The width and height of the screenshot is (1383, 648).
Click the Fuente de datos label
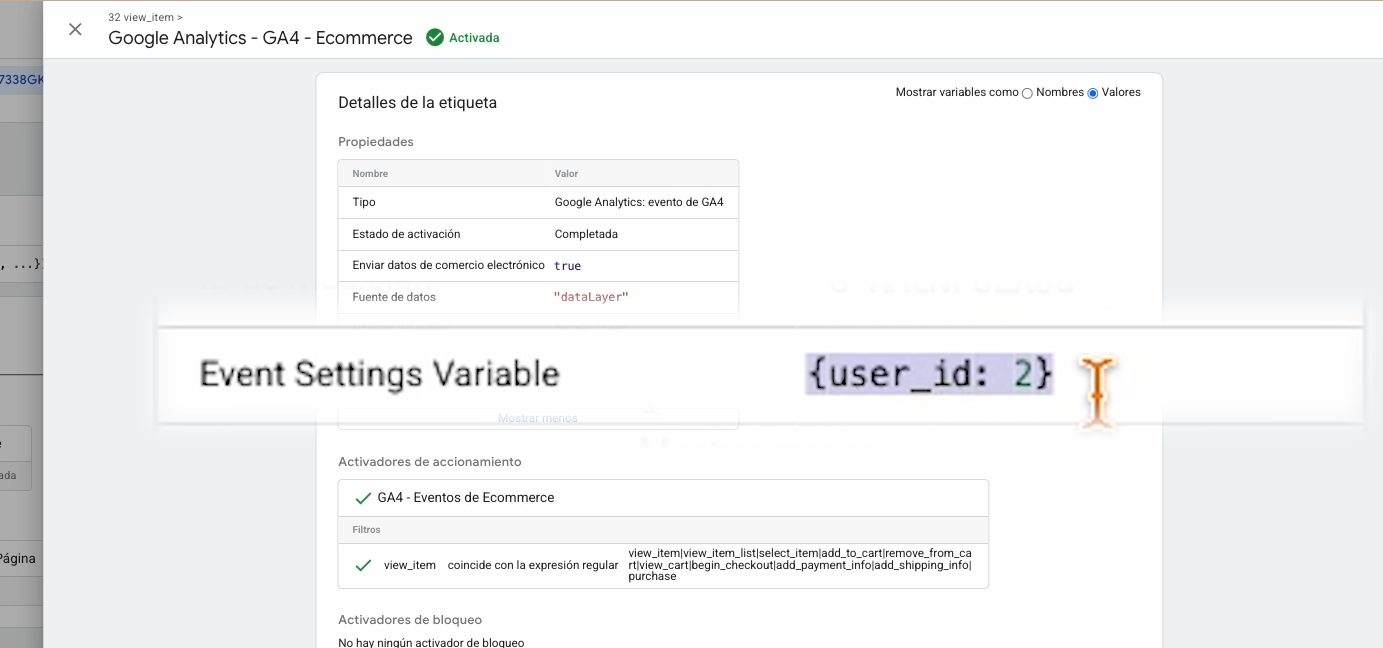pos(394,297)
